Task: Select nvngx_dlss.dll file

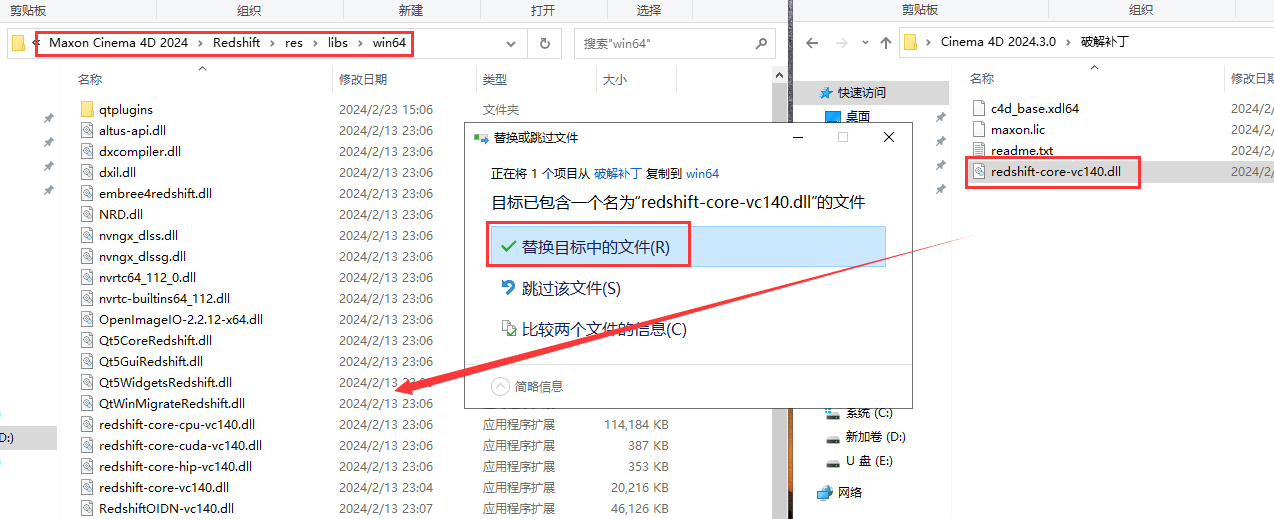Action: point(138,236)
